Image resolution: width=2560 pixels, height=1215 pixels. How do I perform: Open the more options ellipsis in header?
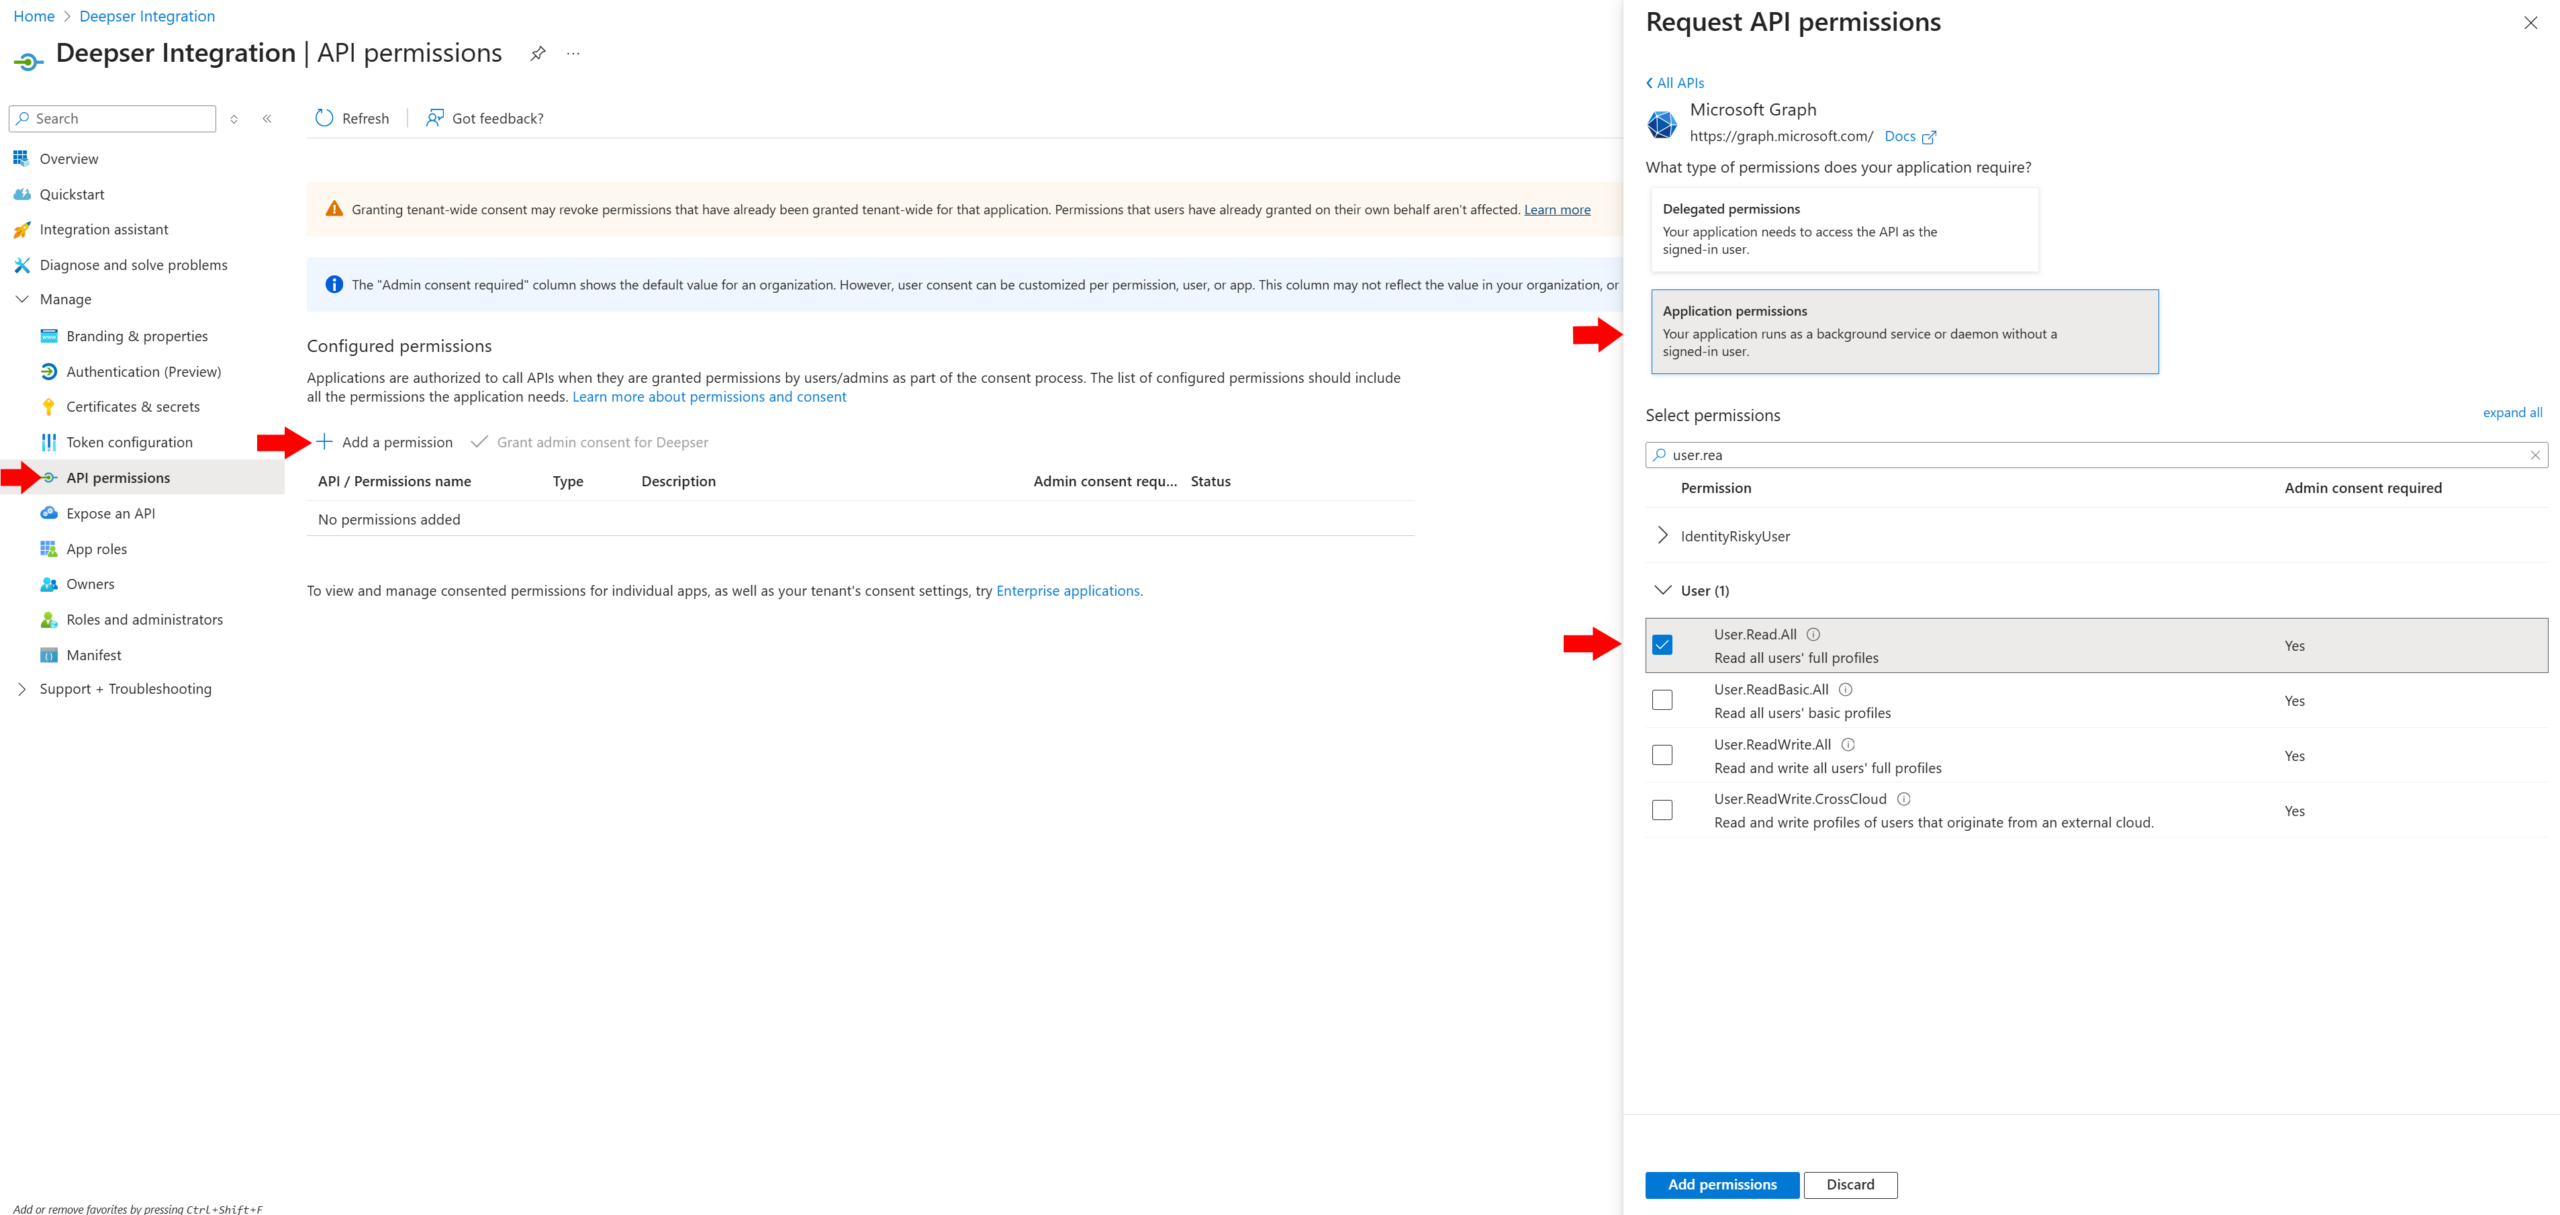pos(573,54)
